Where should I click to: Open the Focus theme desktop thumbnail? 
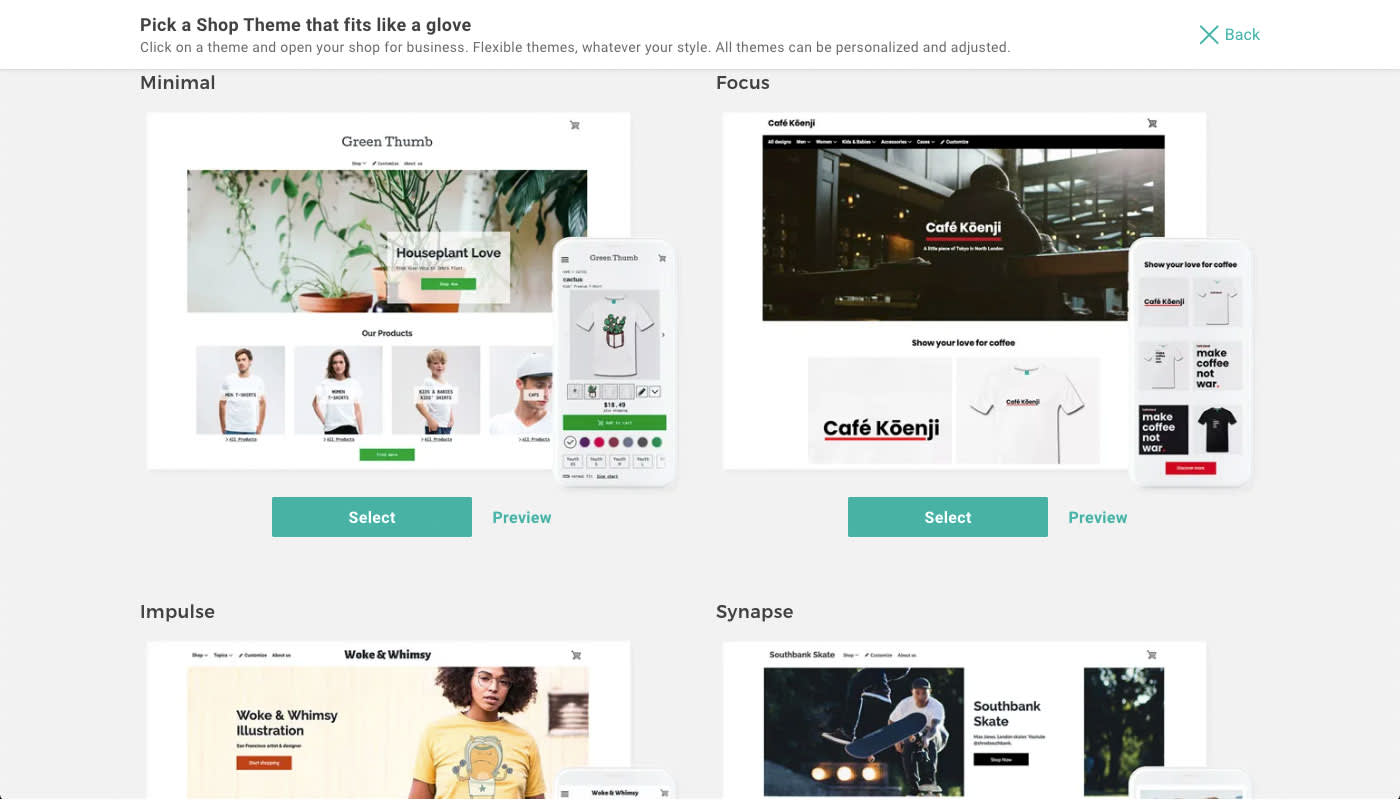click(964, 290)
